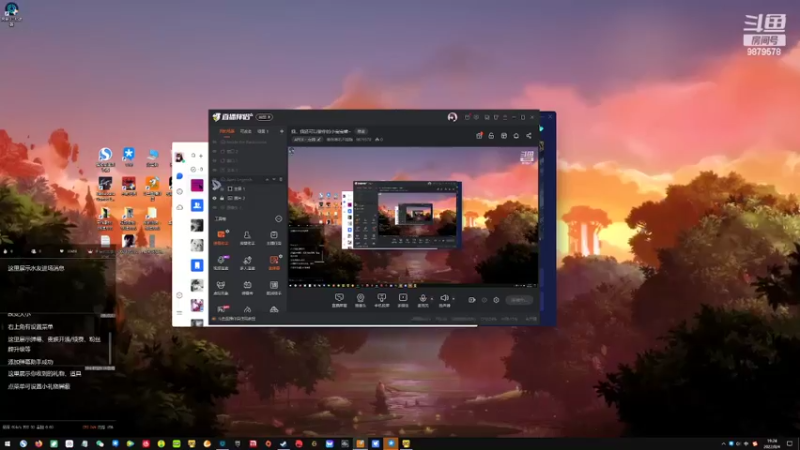Click the circular icon beside the tools header
This screenshot has width=800, height=450.
[279, 219]
